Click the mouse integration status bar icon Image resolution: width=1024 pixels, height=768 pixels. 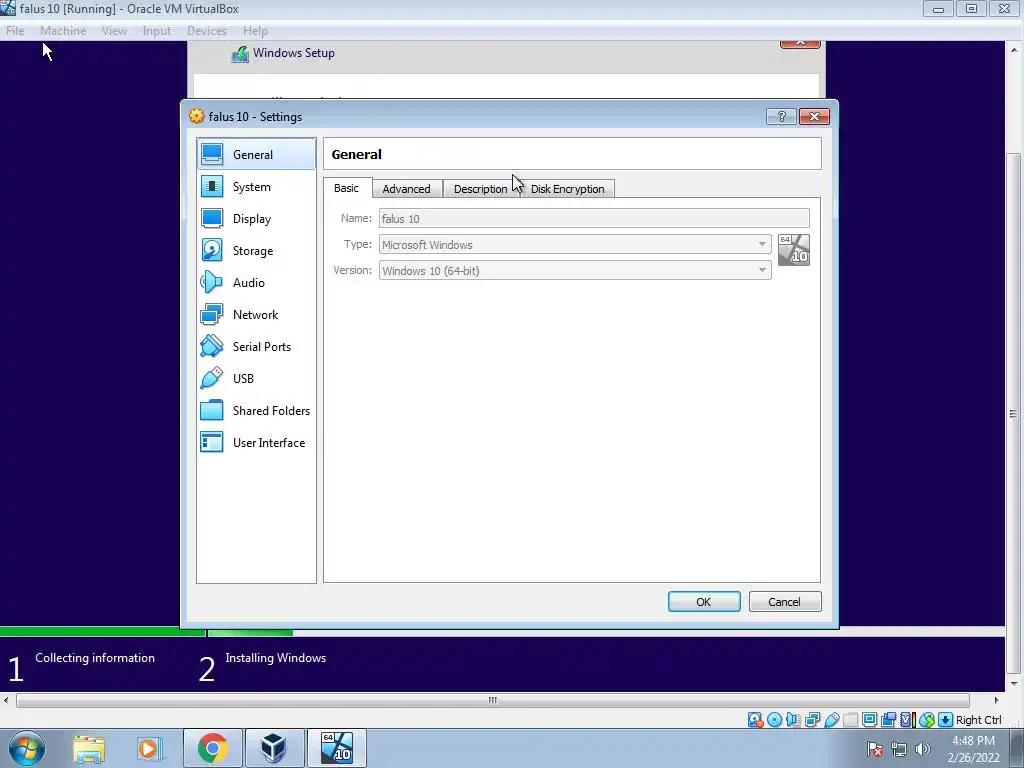click(x=927, y=720)
